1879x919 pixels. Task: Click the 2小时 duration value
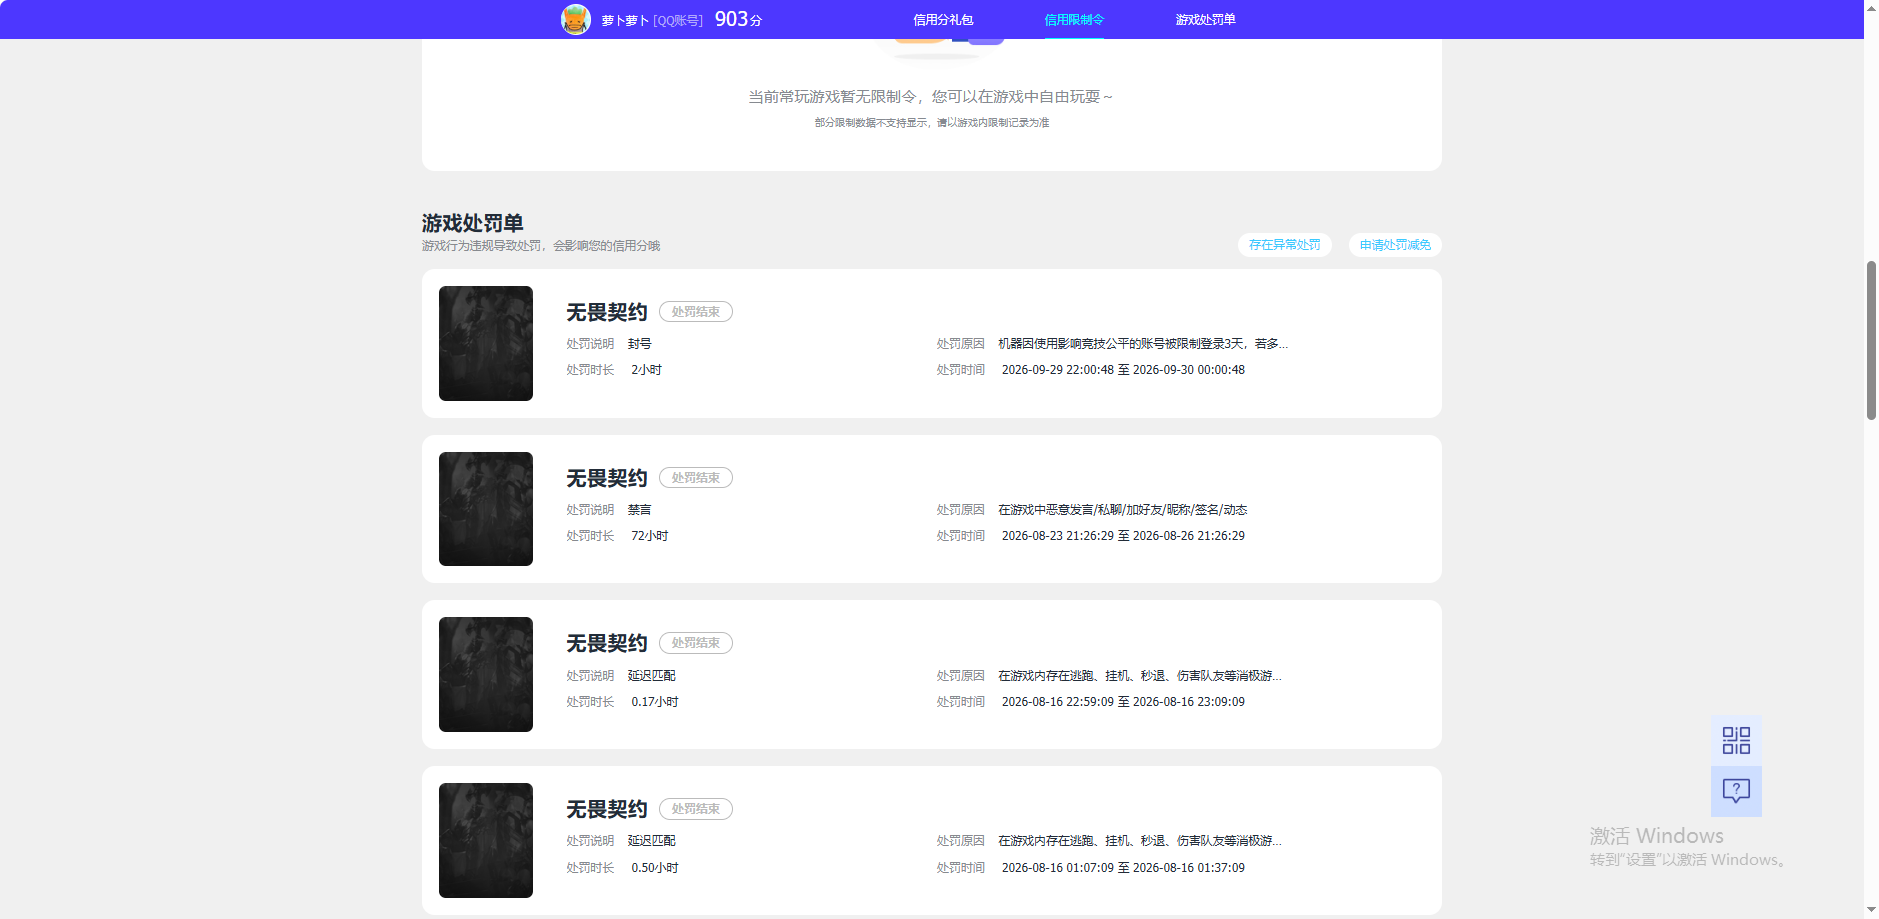click(646, 370)
